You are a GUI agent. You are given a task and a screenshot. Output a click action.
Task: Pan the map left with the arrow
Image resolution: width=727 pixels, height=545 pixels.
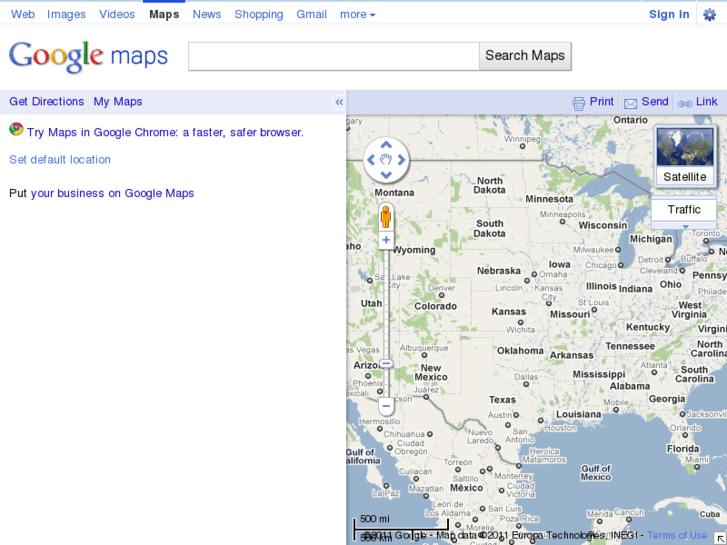[371, 160]
